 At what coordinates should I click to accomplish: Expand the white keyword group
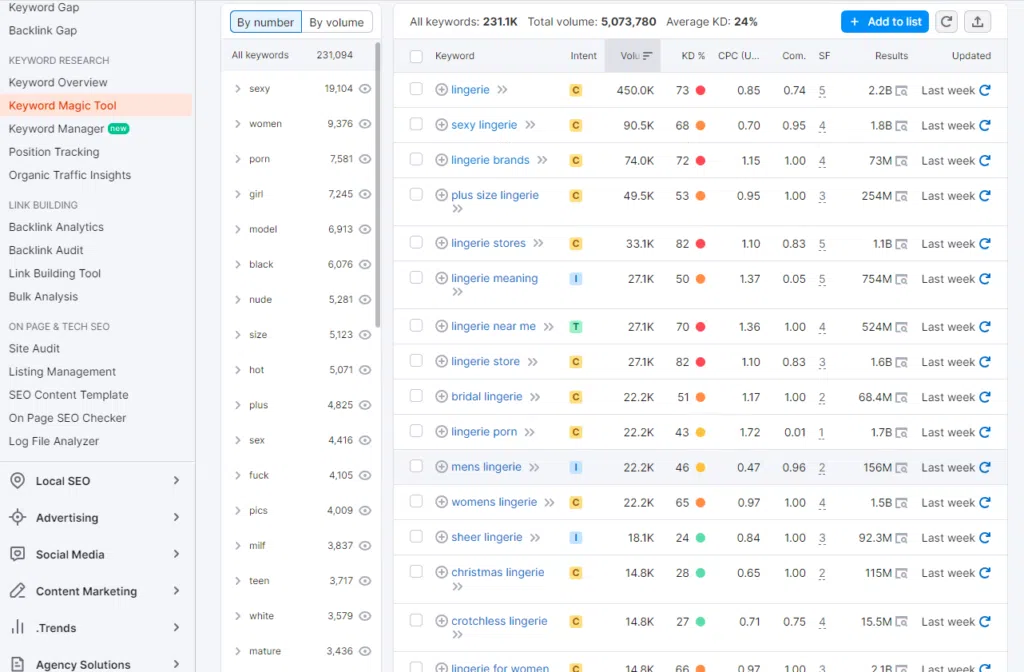pos(238,616)
